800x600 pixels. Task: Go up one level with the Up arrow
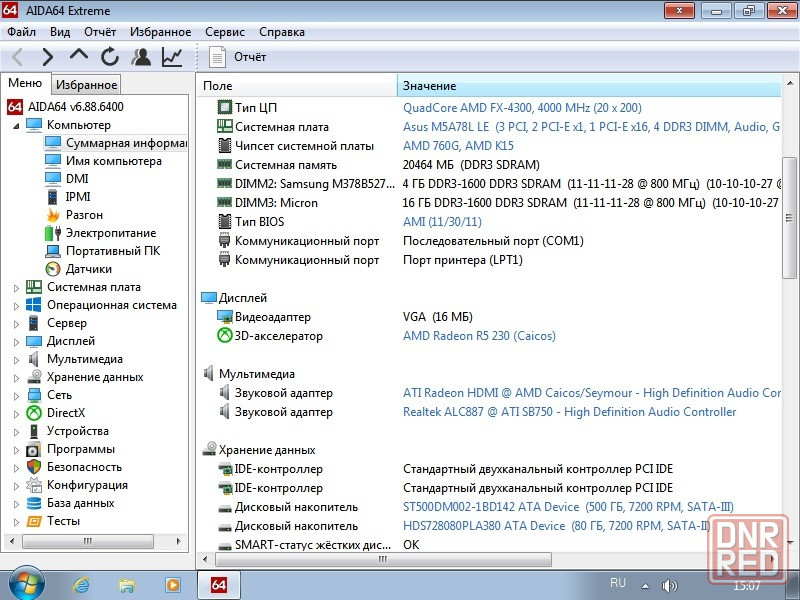[79, 56]
